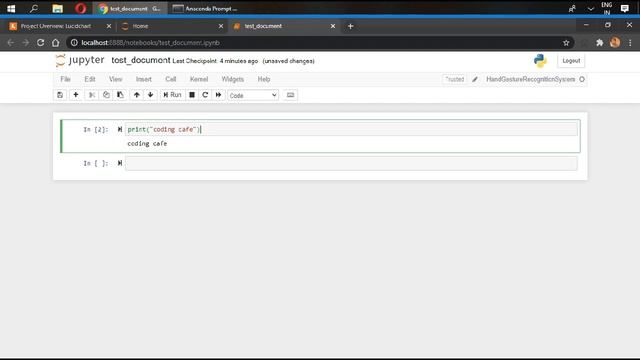
Task: Open the Widgets menu
Action: click(233, 79)
